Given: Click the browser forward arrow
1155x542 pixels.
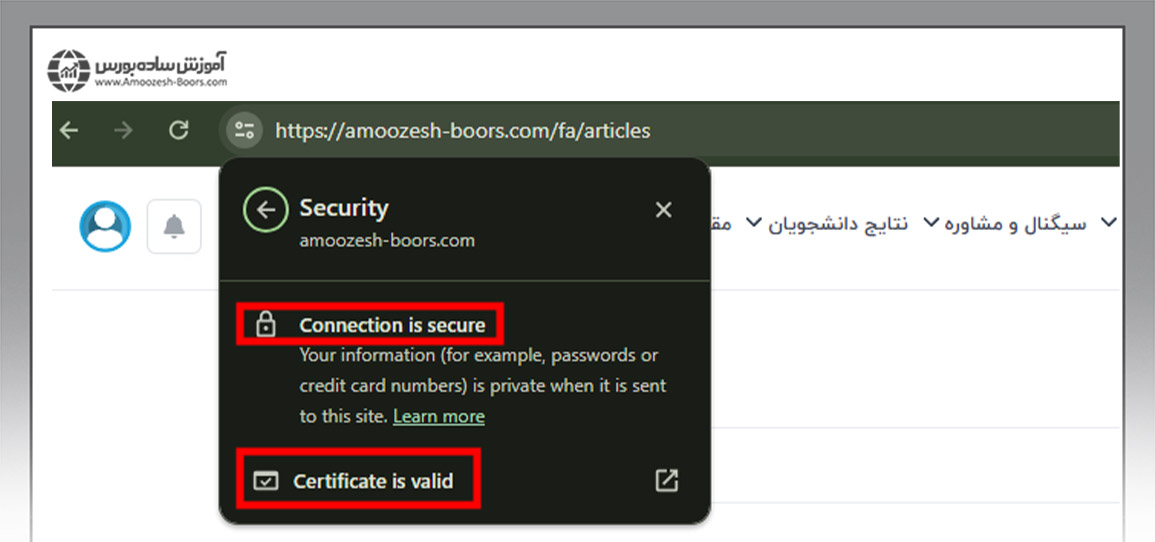Looking at the screenshot, I should tap(124, 130).
